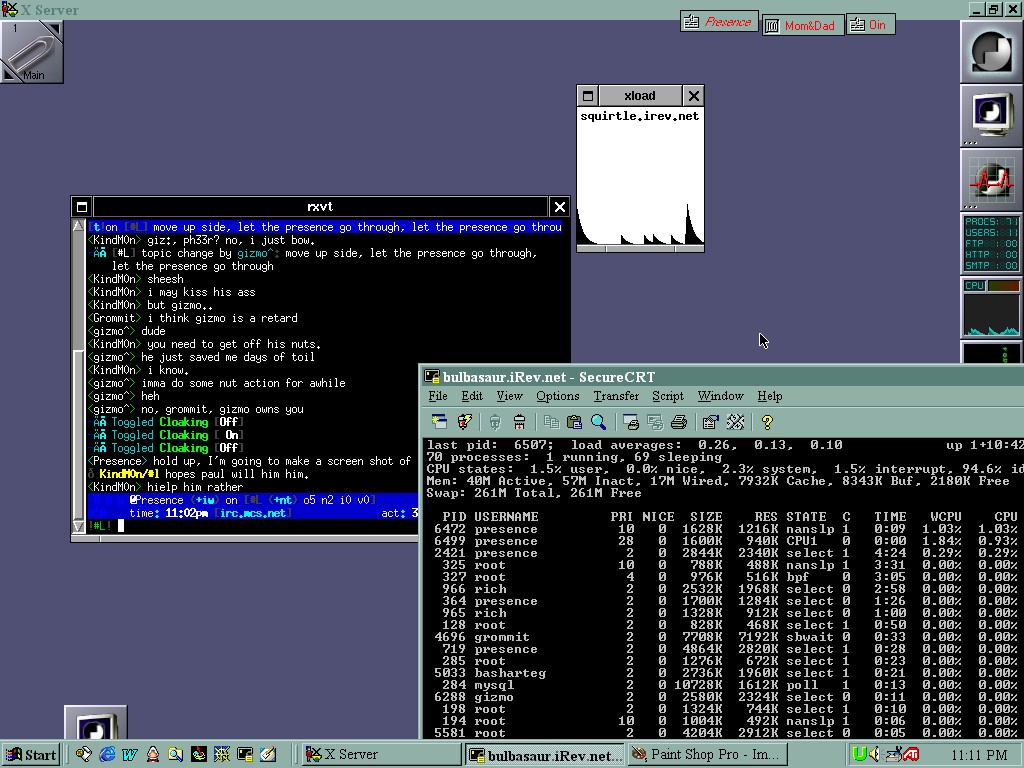This screenshot has height=768, width=1024.
Task: Click the Print icon in SecureCRT toolbar
Action: click(x=679, y=422)
